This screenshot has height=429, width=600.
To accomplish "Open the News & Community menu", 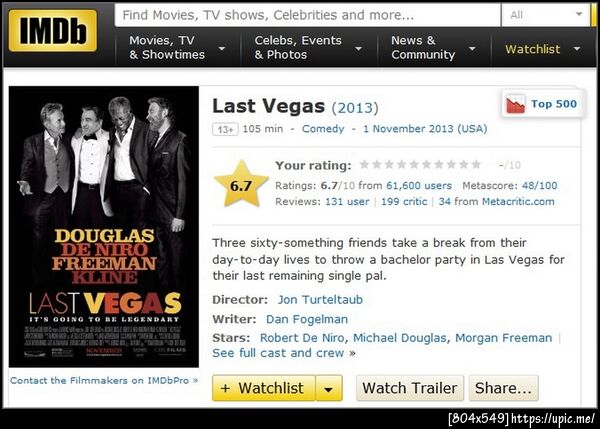I will pyautogui.click(x=434, y=48).
